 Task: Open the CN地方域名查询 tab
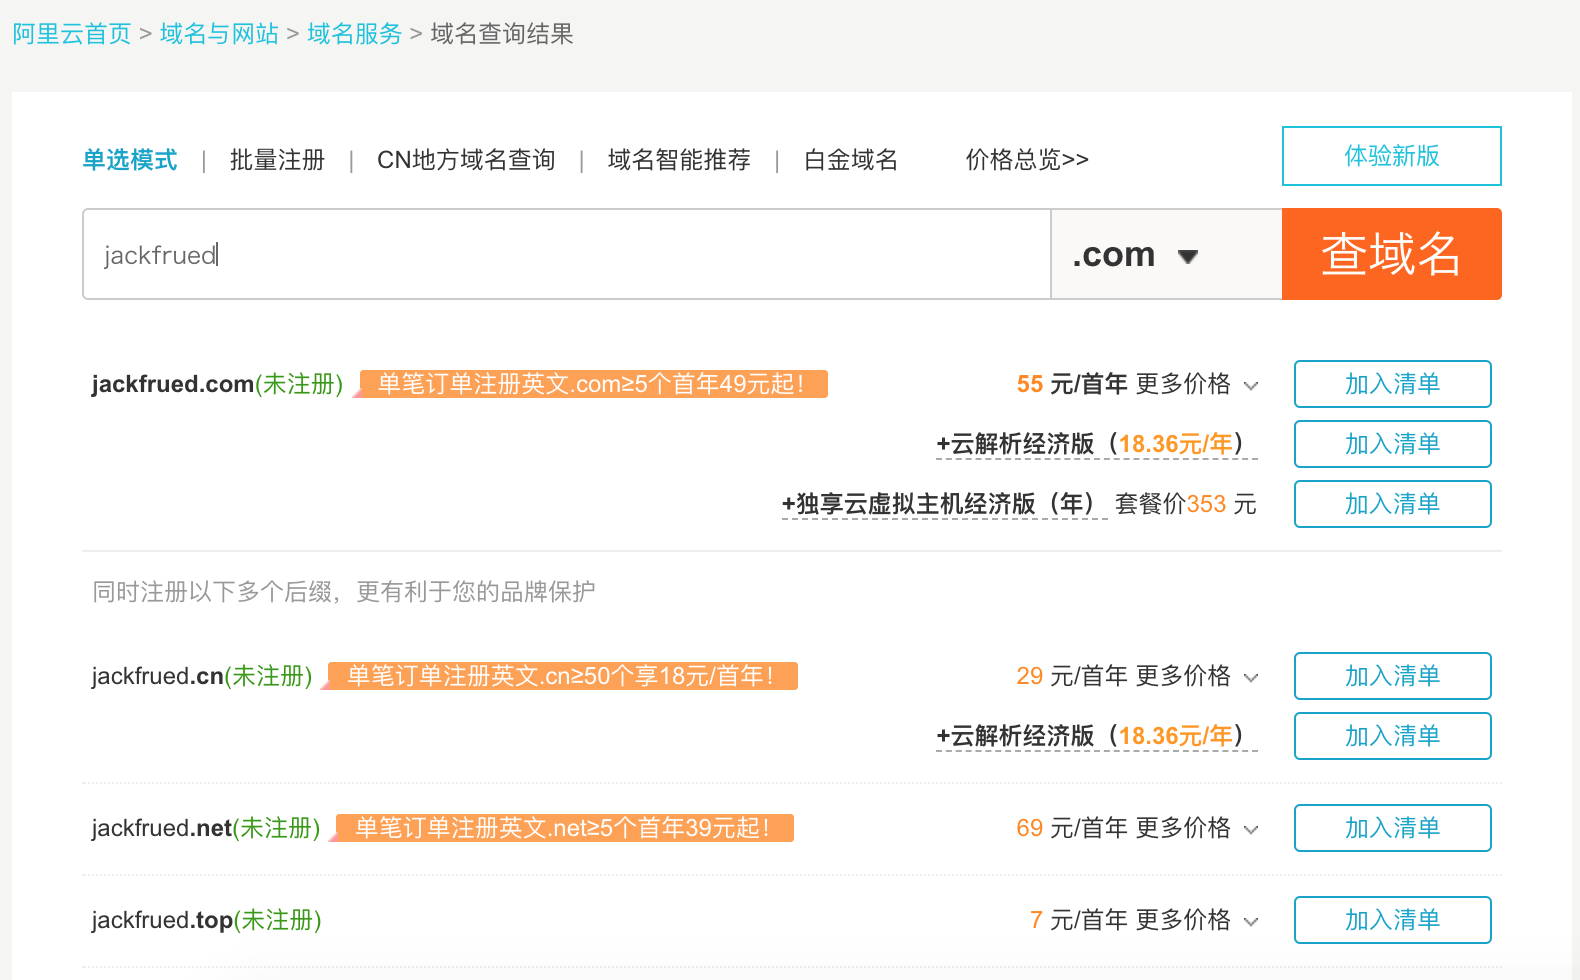click(x=466, y=160)
